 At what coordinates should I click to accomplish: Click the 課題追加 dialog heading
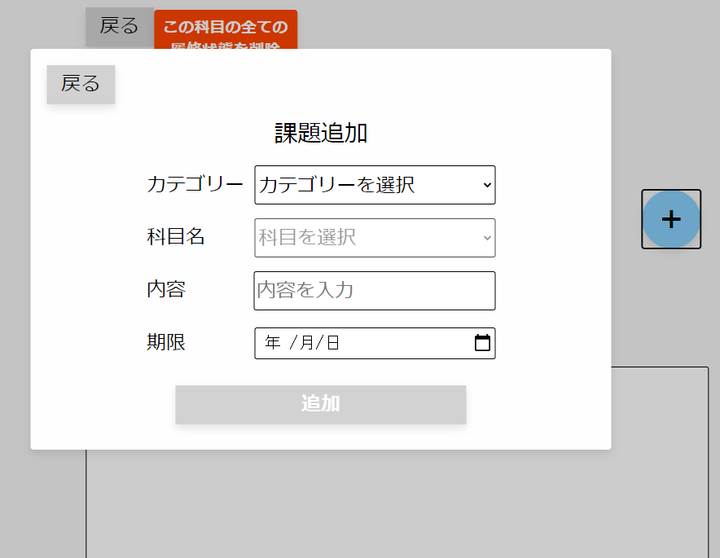click(321, 133)
